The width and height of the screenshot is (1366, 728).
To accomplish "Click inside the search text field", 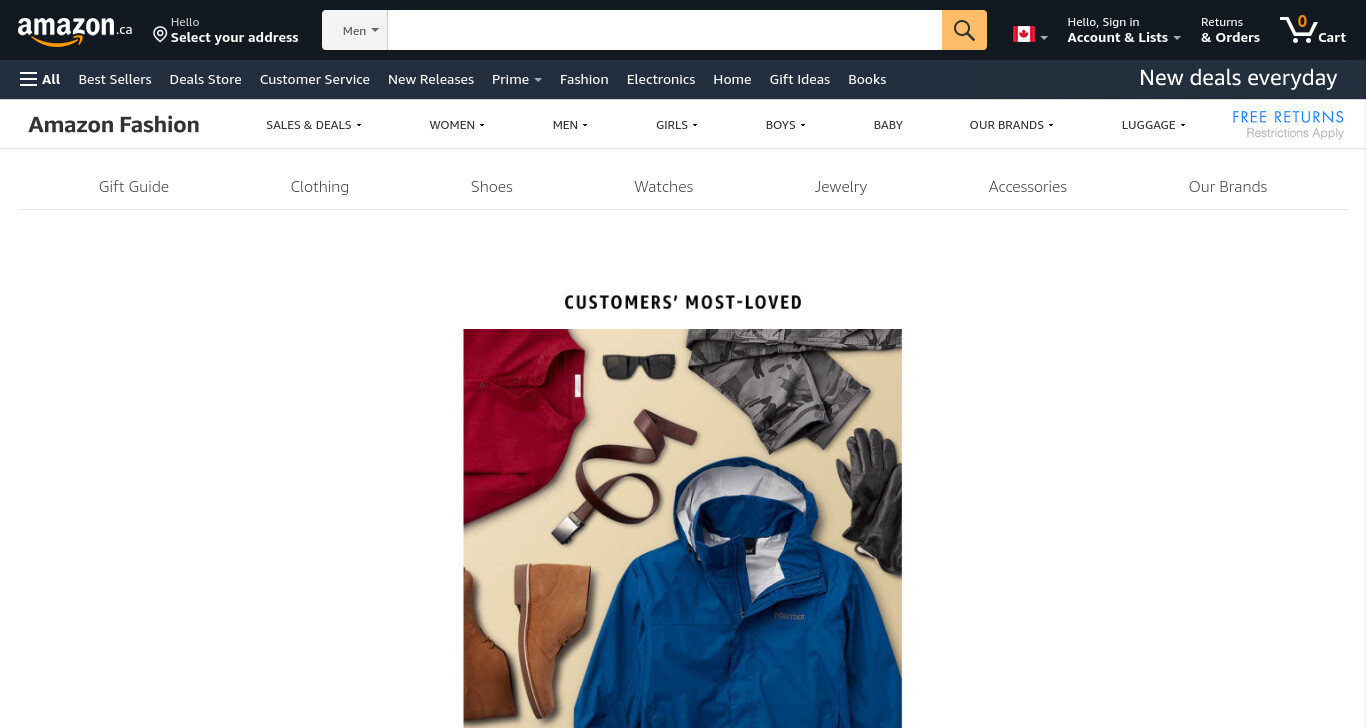I will [x=665, y=30].
